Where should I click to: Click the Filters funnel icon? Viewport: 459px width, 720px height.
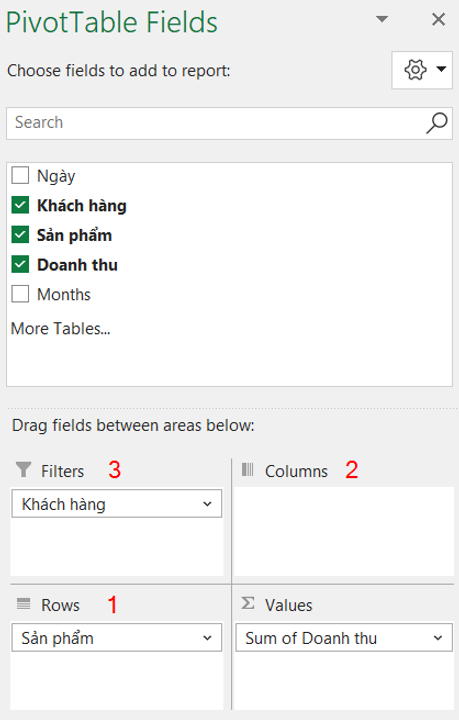tap(23, 470)
